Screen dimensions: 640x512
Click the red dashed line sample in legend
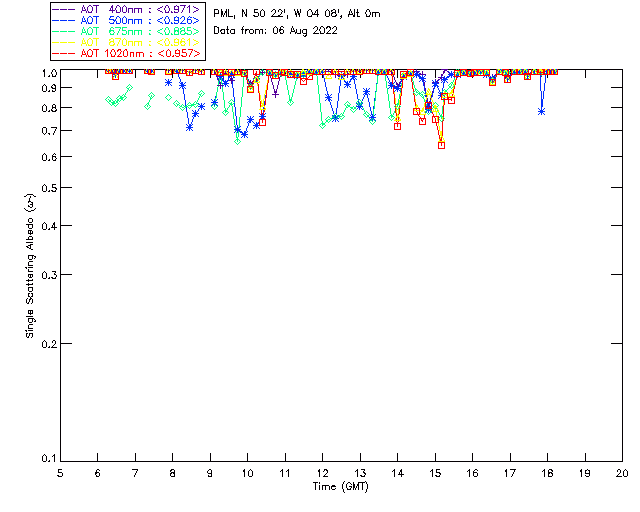[x=64, y=53]
